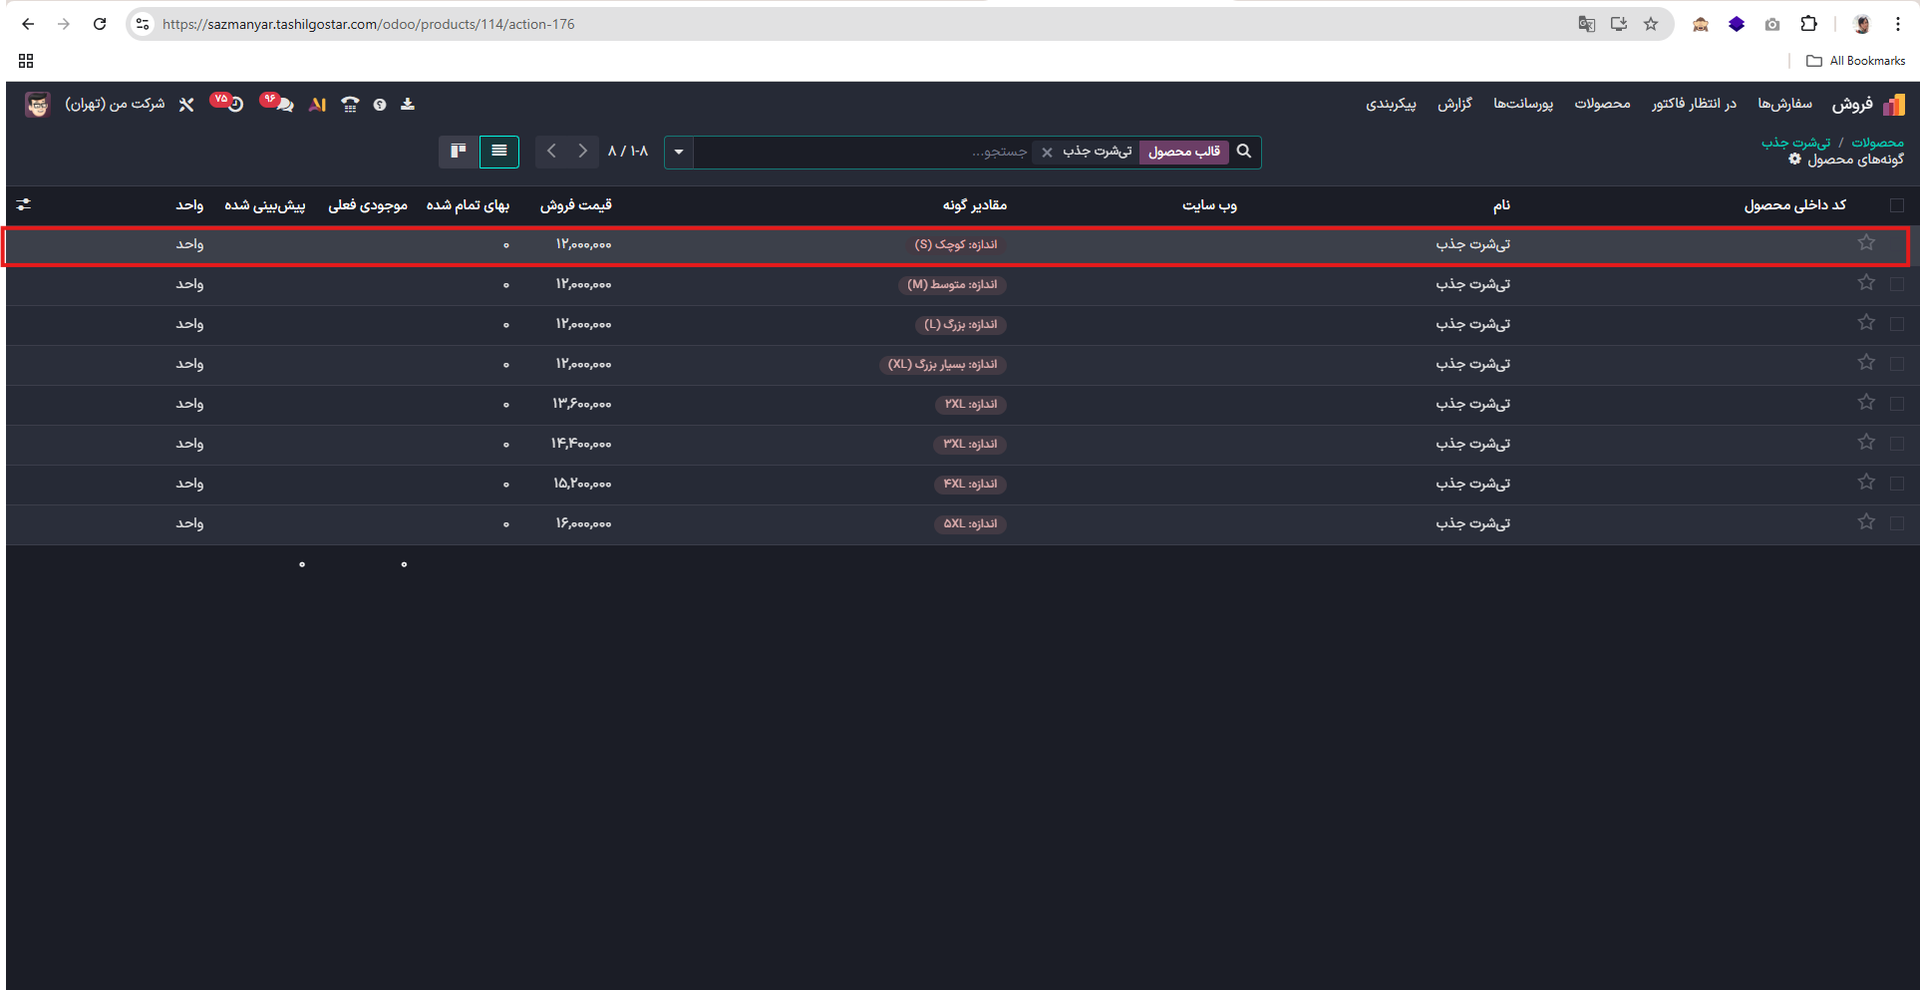The image size is (1920, 990).
Task: Click the download/install icon in the Odoo navbar
Action: pos(408,104)
